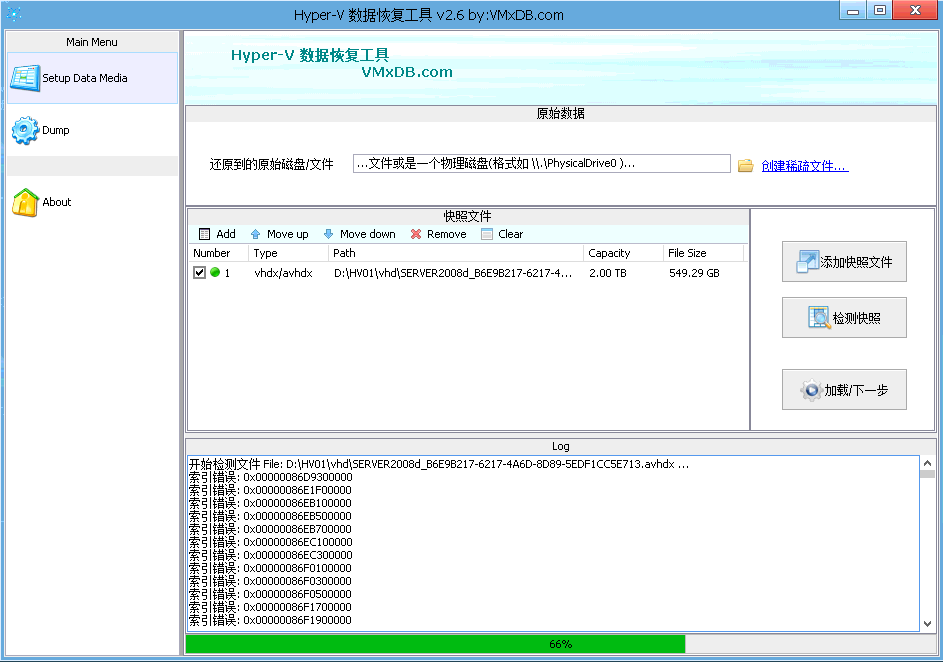Click Add in snapshot toolbar
This screenshot has width=943, height=662.
click(217, 234)
